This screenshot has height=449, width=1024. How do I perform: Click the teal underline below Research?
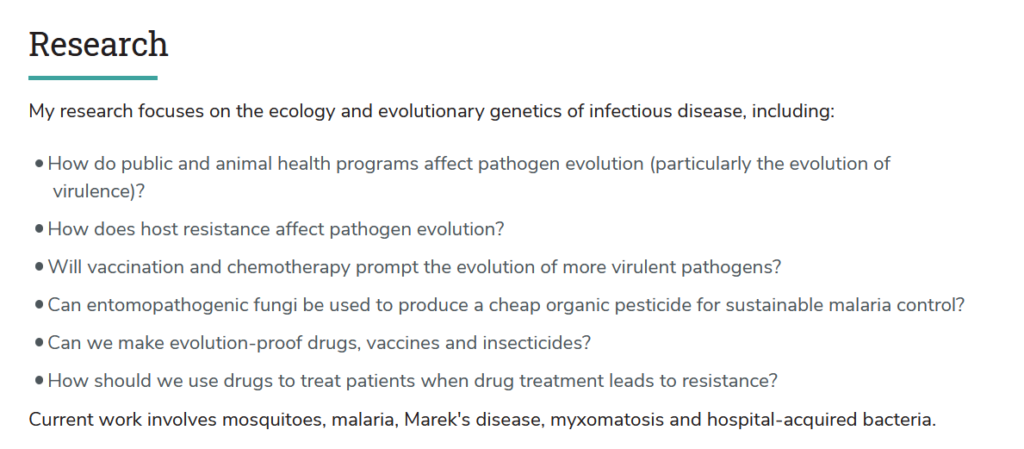coord(93,78)
